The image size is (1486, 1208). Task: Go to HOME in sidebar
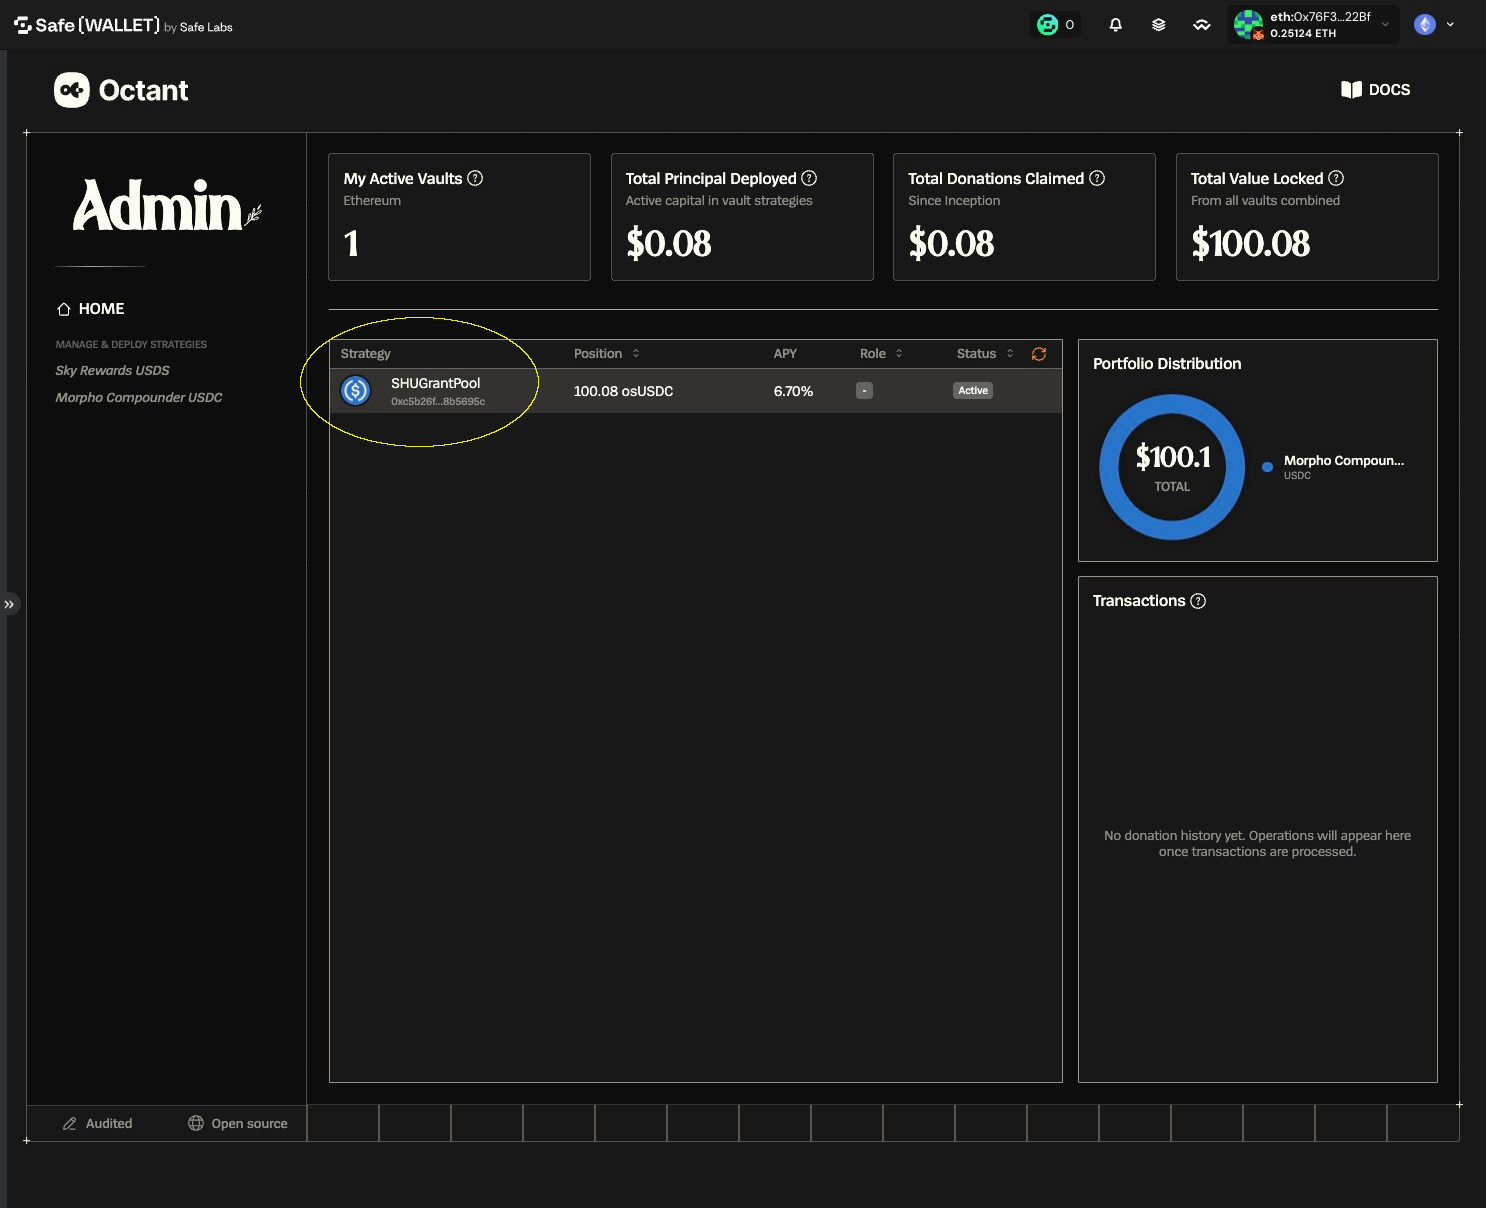[x=91, y=309]
